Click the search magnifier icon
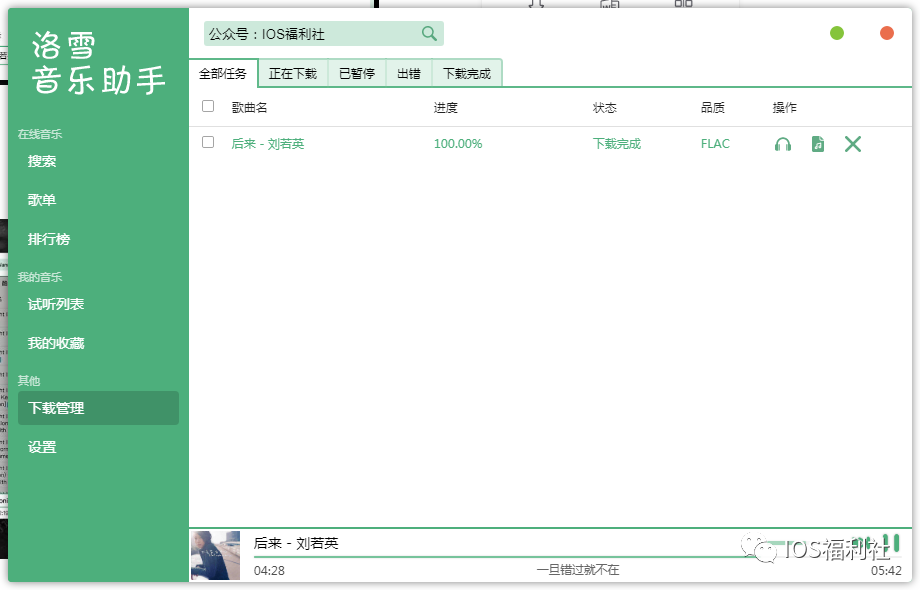920x590 pixels. coord(429,34)
